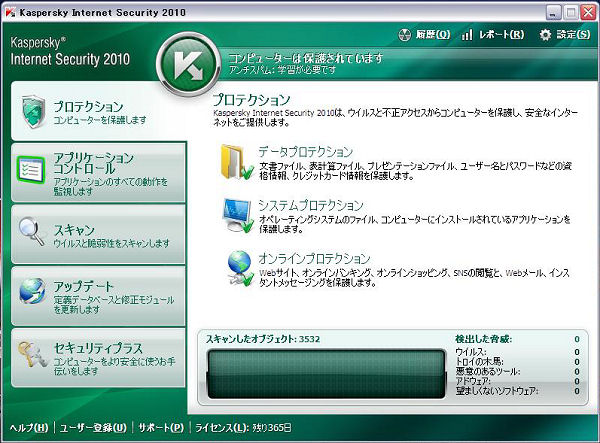Click the globe icon for オンラインプロテクション
Image resolution: width=600 pixels, height=443 pixels.
[x=240, y=269]
